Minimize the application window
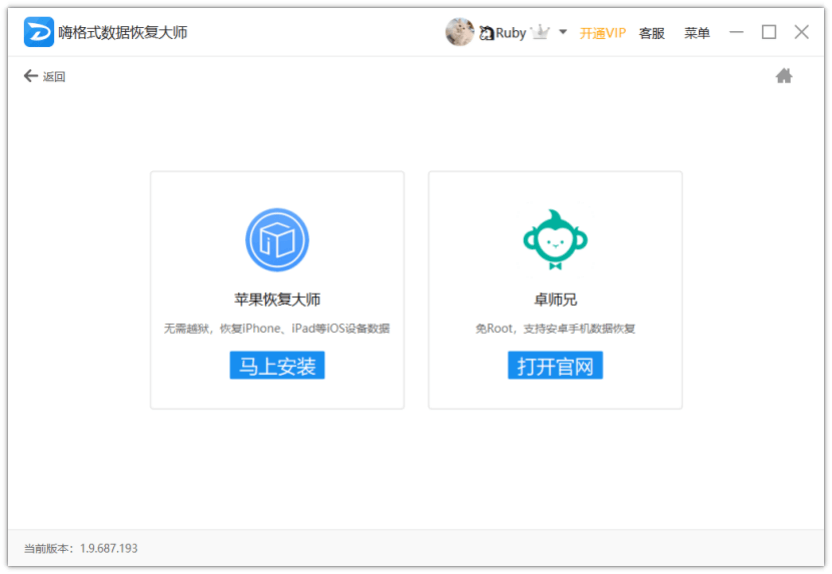The height and width of the screenshot is (574, 832). 737,32
